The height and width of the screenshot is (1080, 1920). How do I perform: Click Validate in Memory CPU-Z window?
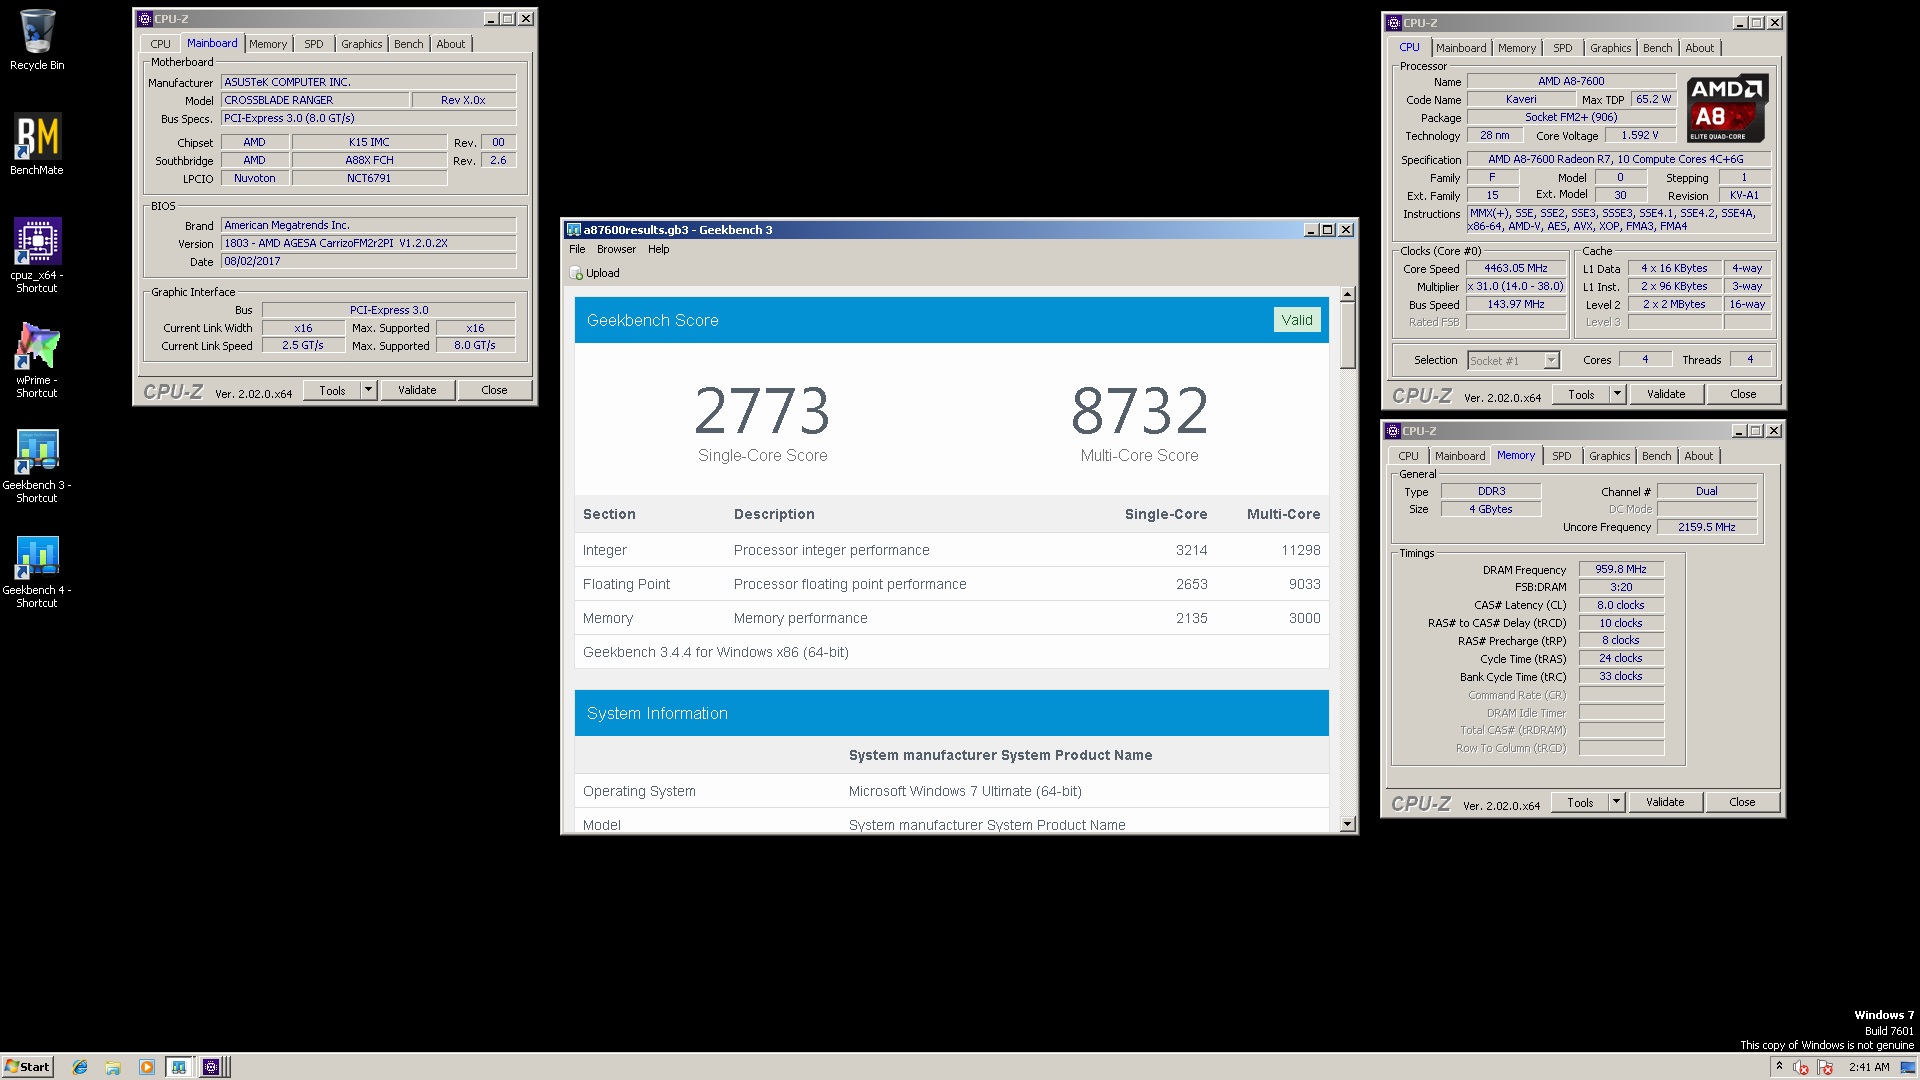(1665, 802)
